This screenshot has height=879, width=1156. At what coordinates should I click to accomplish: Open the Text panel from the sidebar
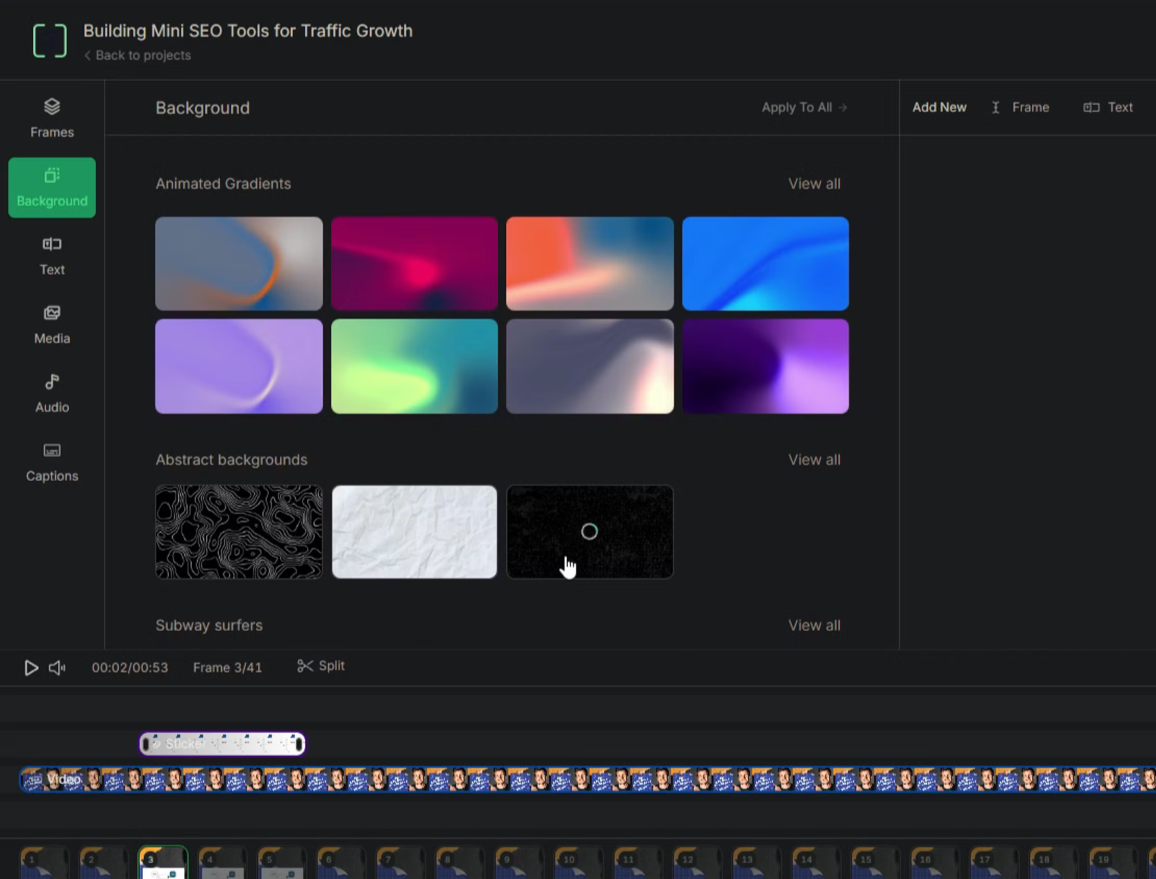51,255
